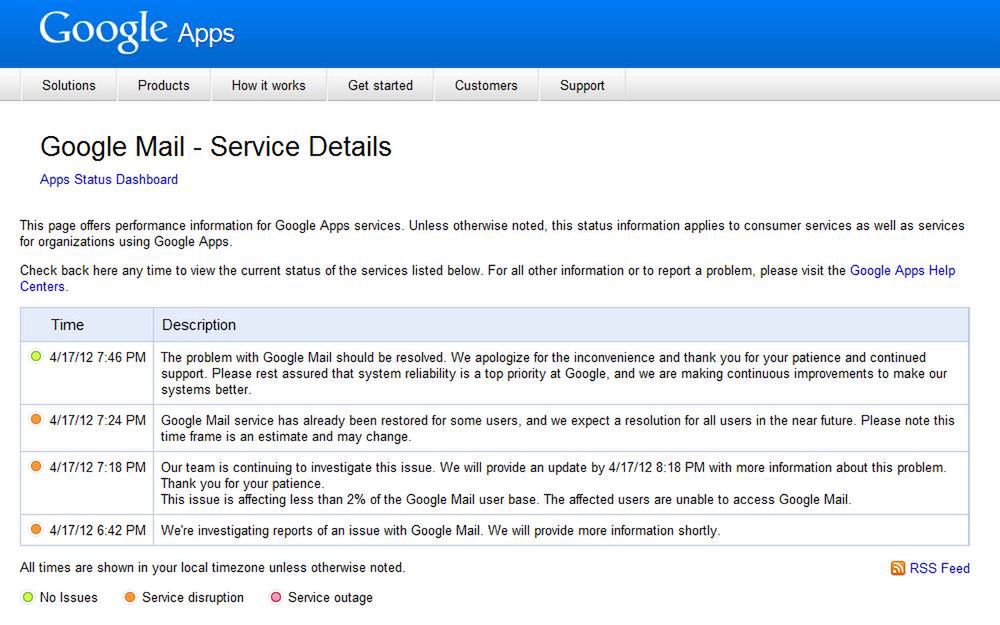The image size is (1000, 625).
Task: Go to How it works
Action: coord(268,85)
